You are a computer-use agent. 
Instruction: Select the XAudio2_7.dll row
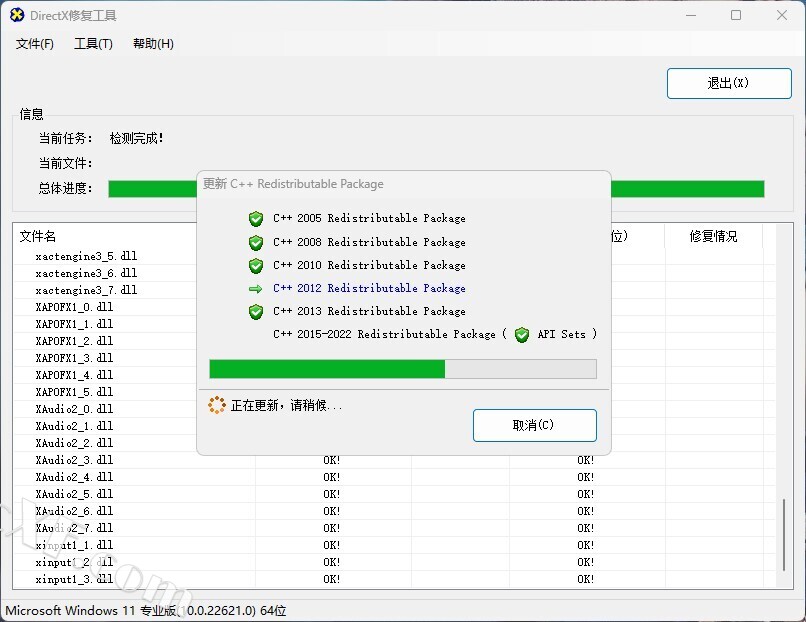394,528
